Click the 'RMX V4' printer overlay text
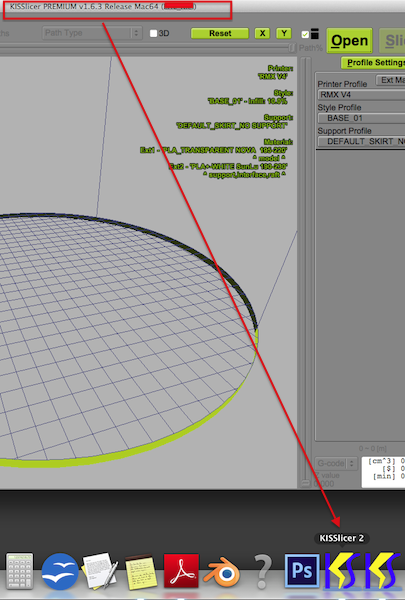This screenshot has height=600, width=405. 273,77
